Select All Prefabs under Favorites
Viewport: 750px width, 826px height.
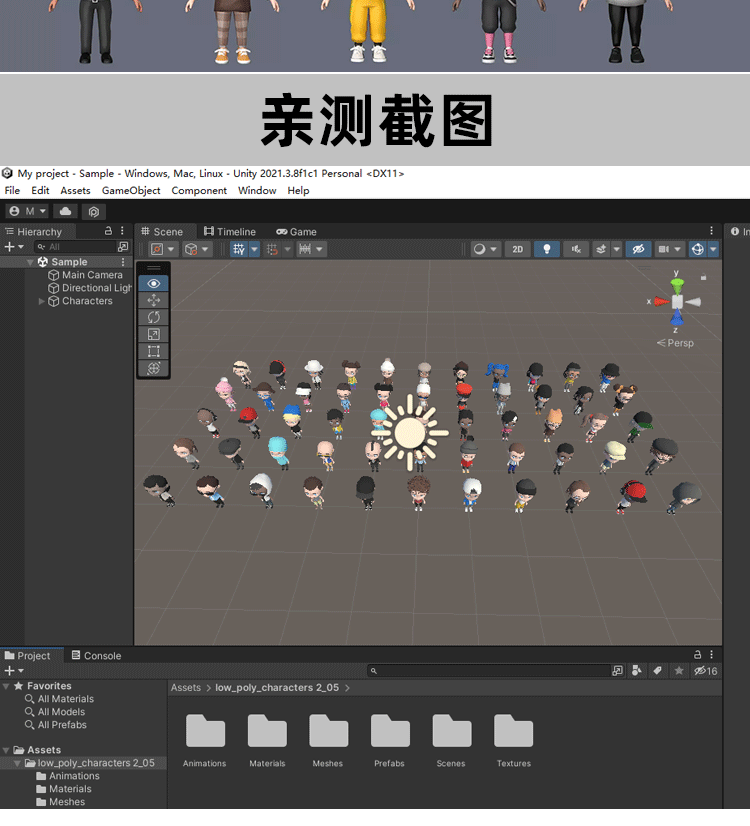62,725
